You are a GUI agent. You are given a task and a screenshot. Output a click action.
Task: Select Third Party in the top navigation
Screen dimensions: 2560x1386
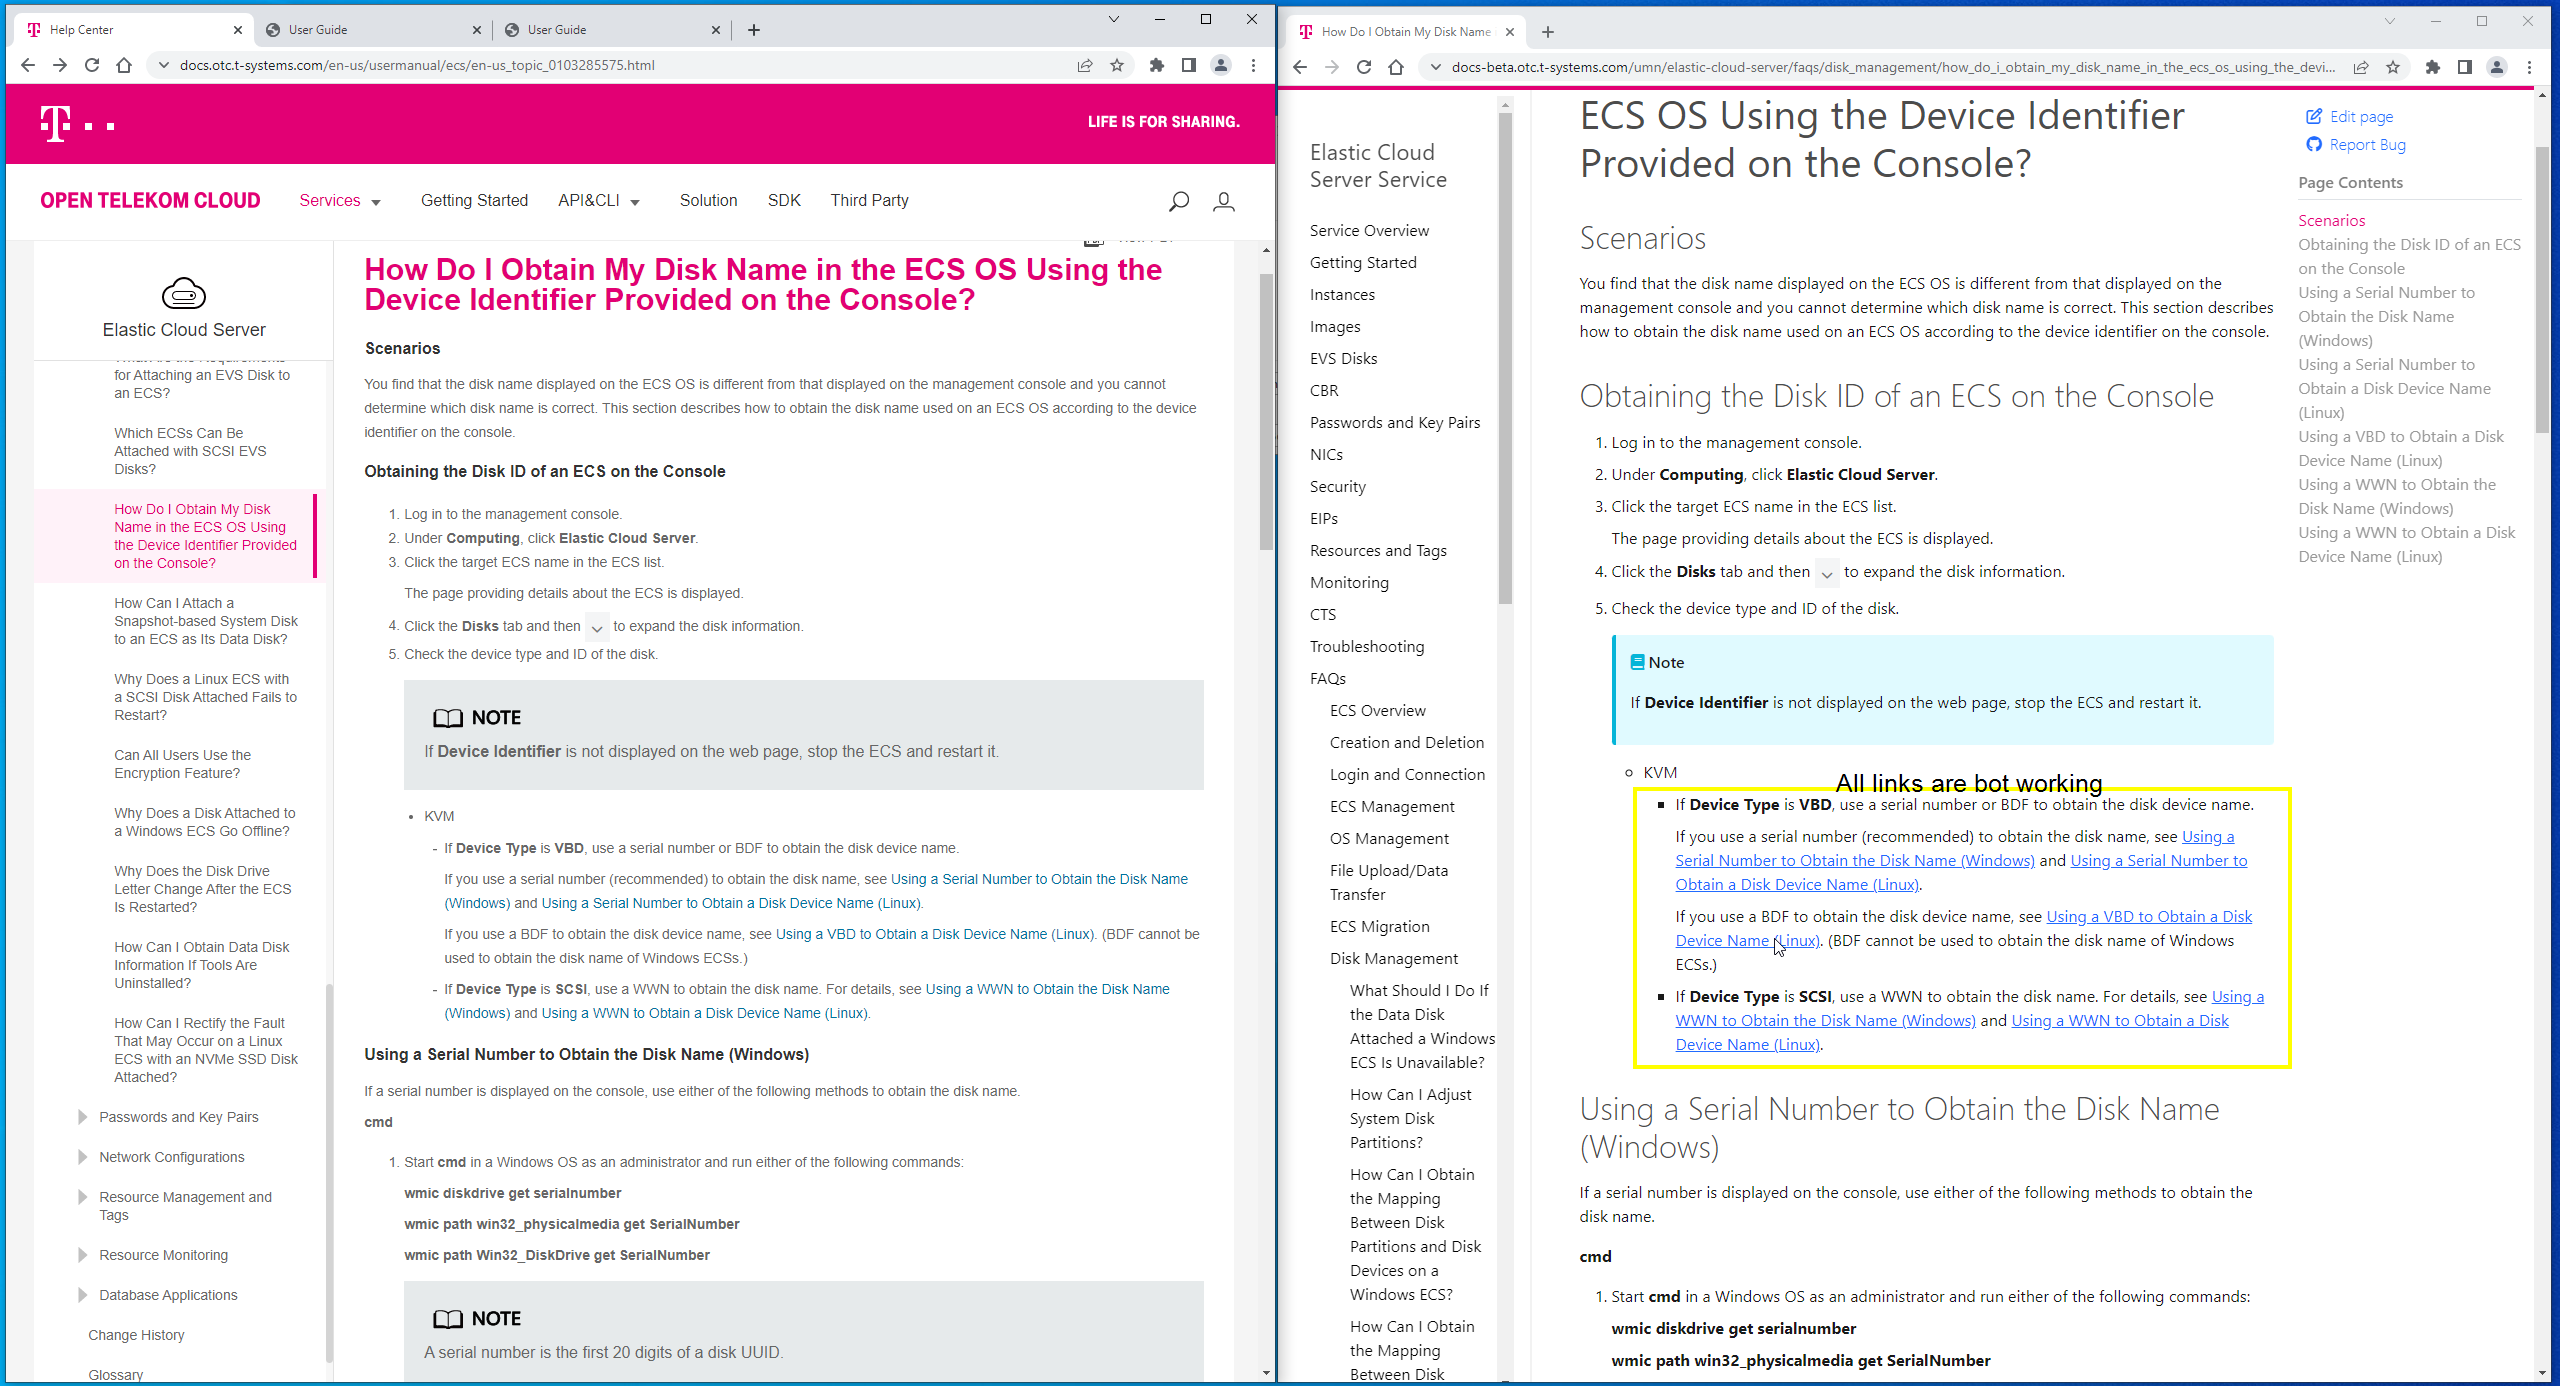[x=868, y=200]
